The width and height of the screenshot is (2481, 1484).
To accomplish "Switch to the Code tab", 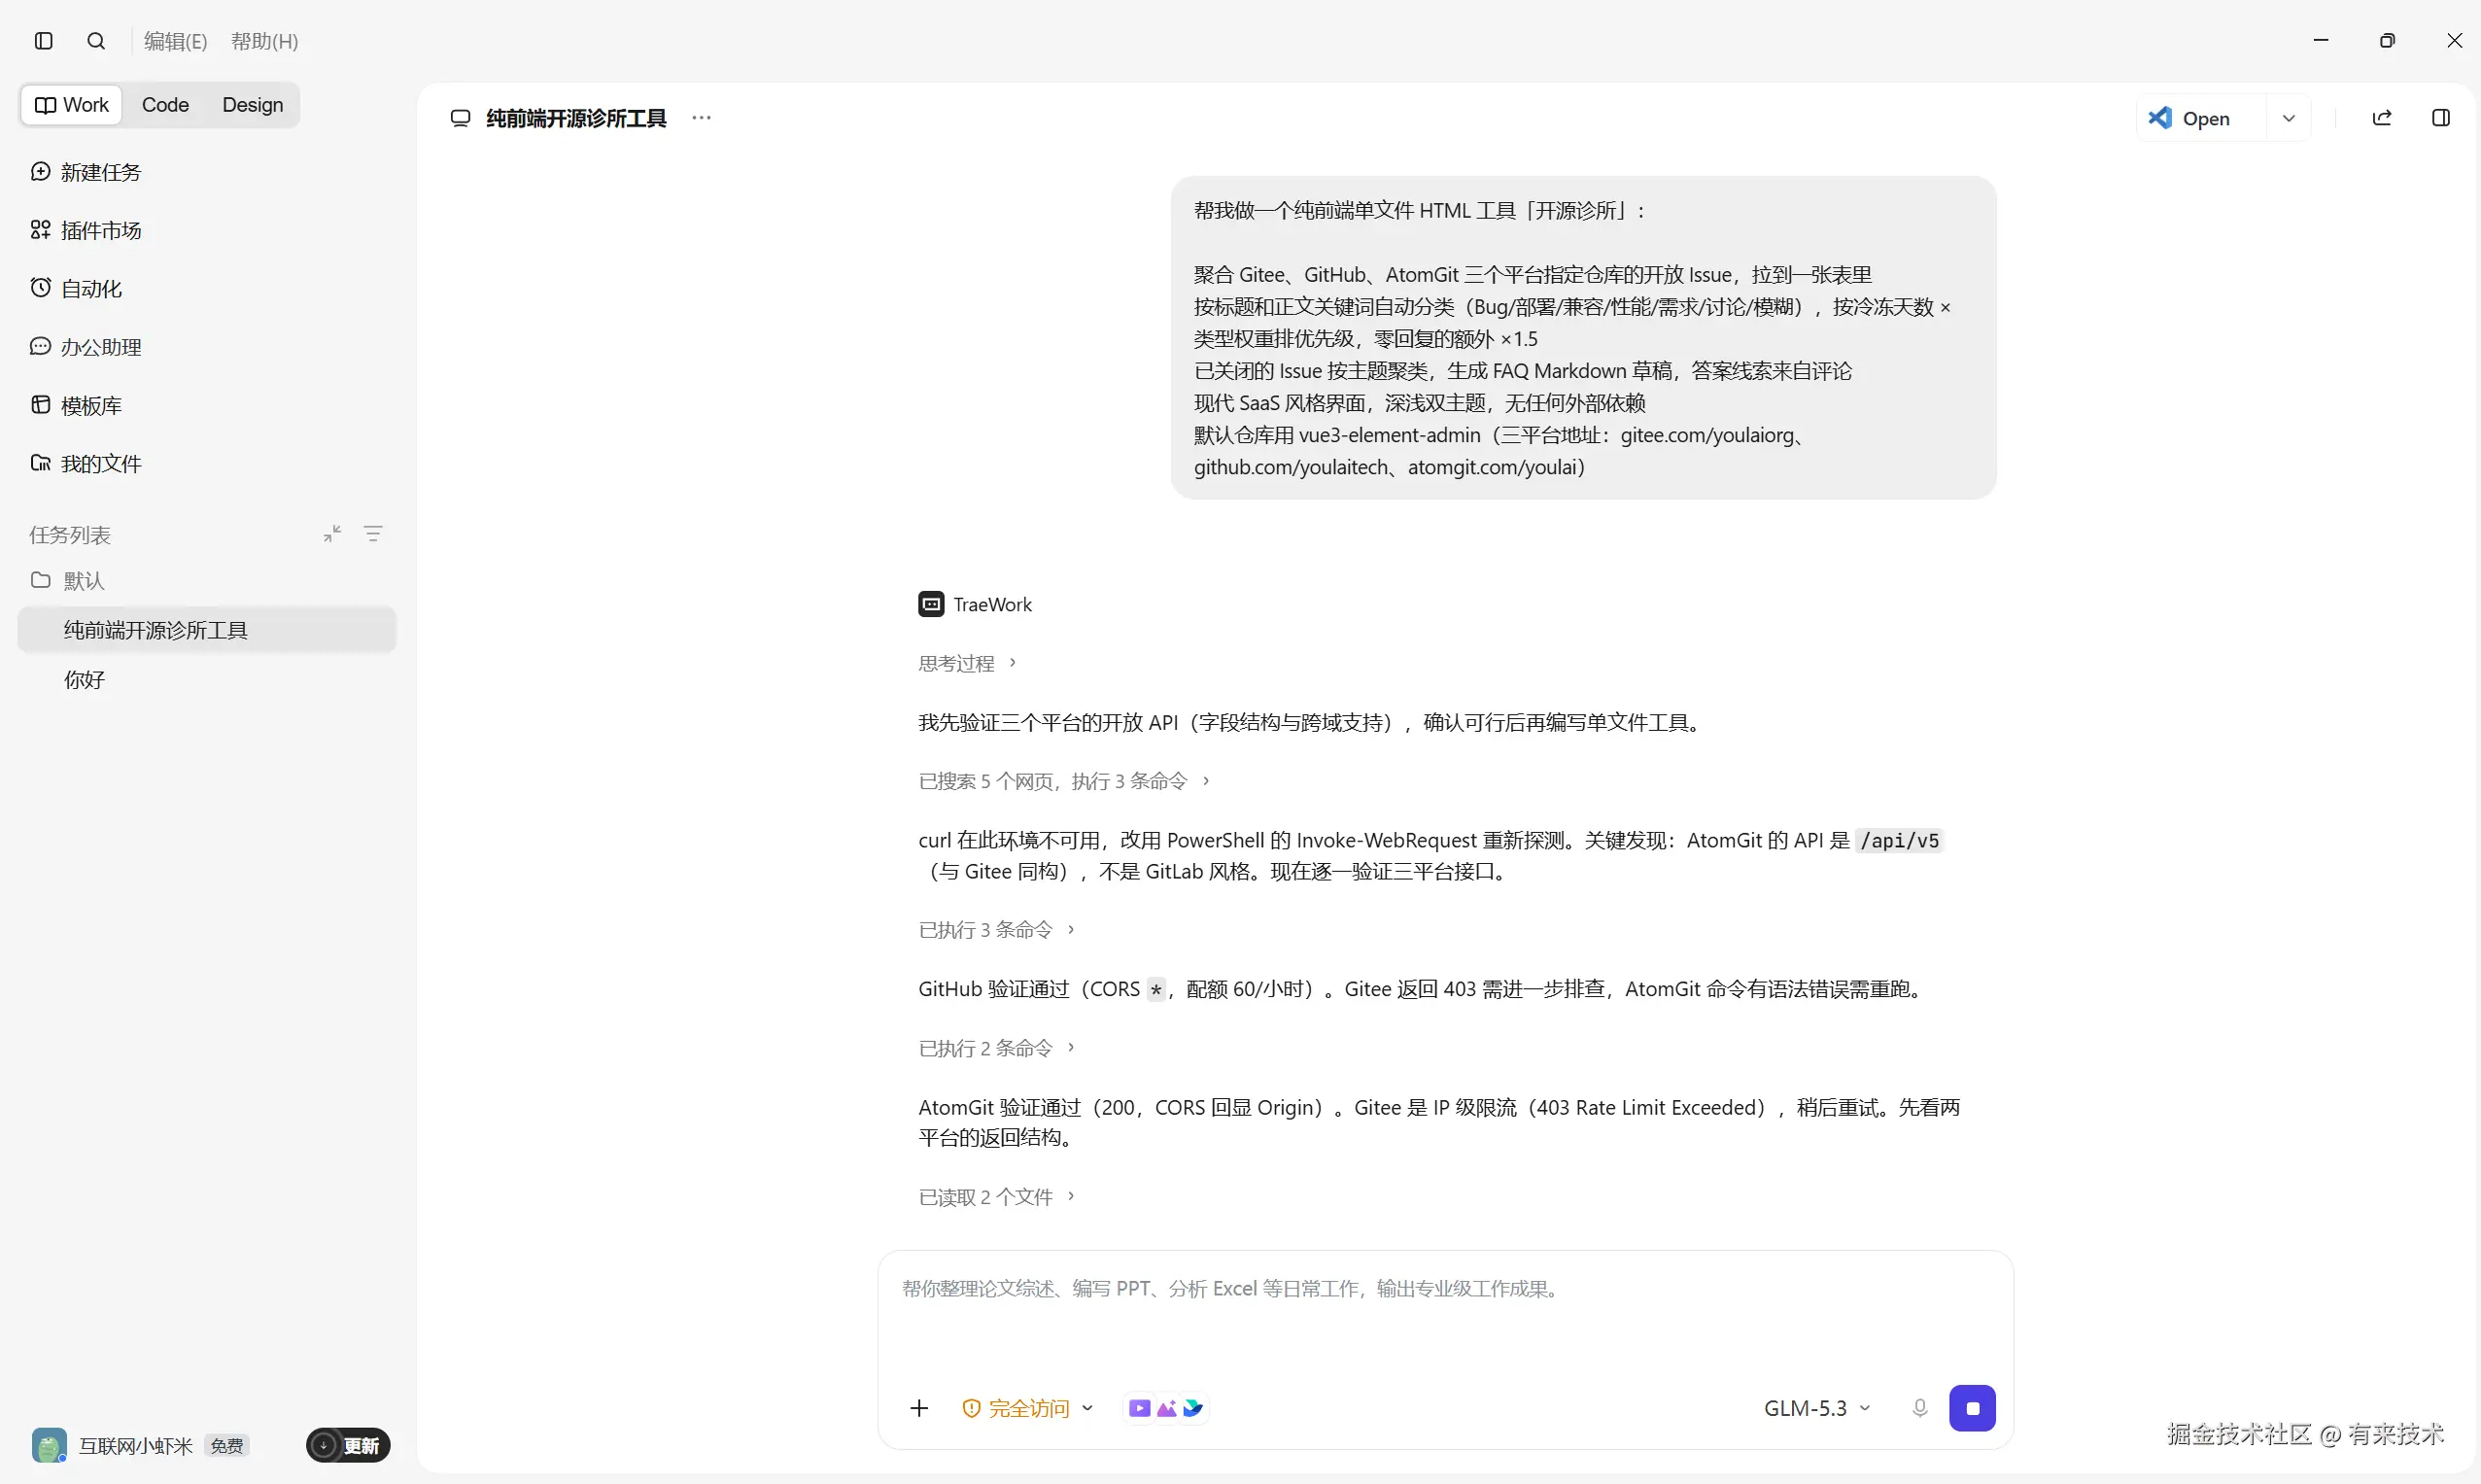I will coord(165,105).
